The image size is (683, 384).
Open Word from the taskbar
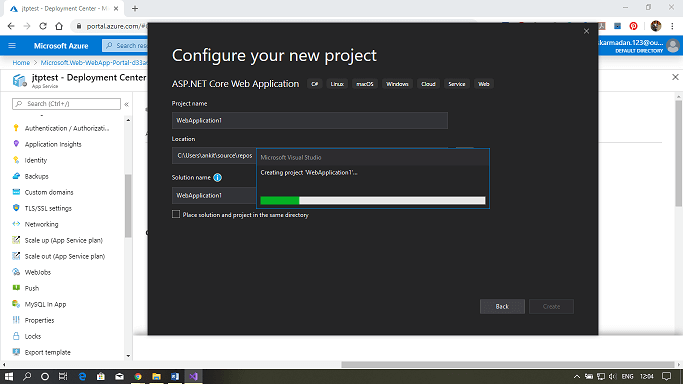coord(175,376)
